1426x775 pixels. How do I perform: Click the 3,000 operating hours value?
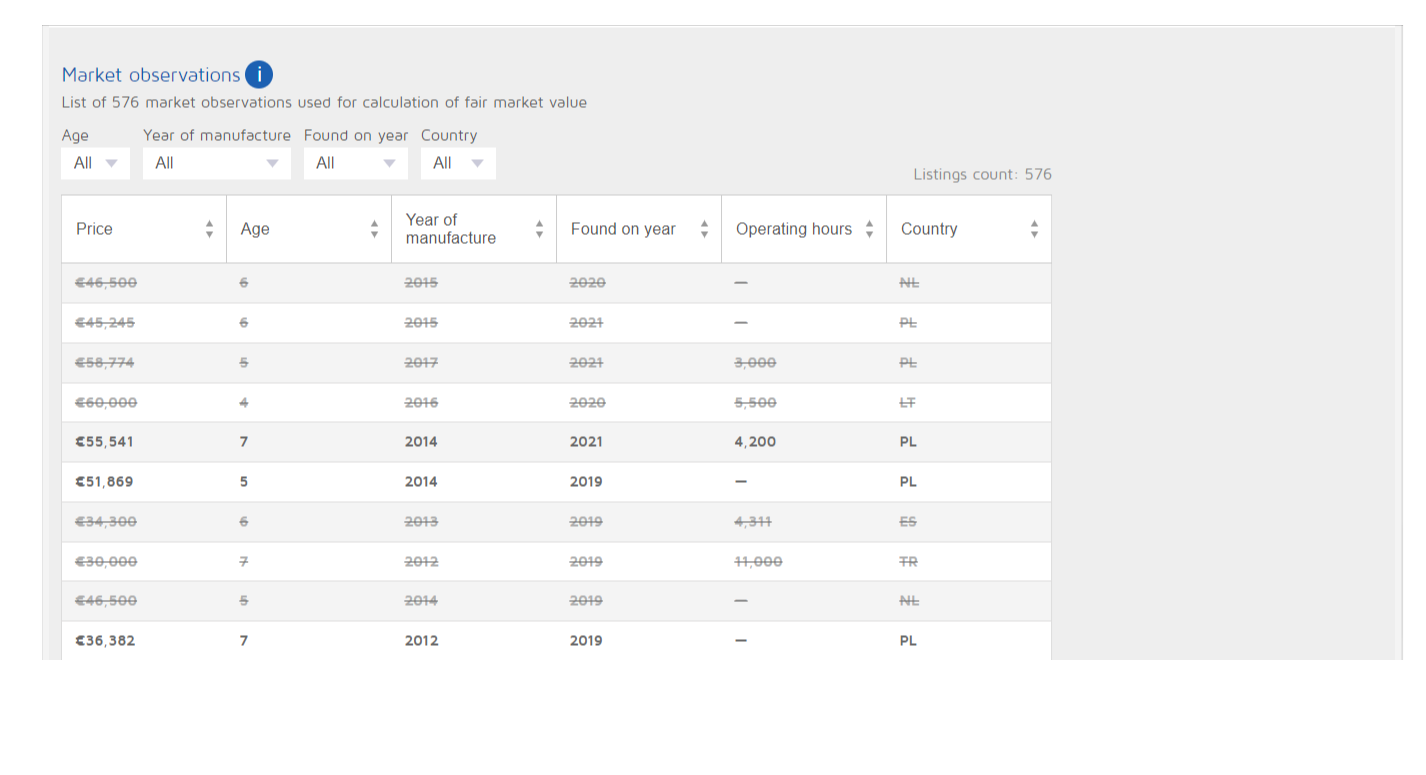point(755,363)
